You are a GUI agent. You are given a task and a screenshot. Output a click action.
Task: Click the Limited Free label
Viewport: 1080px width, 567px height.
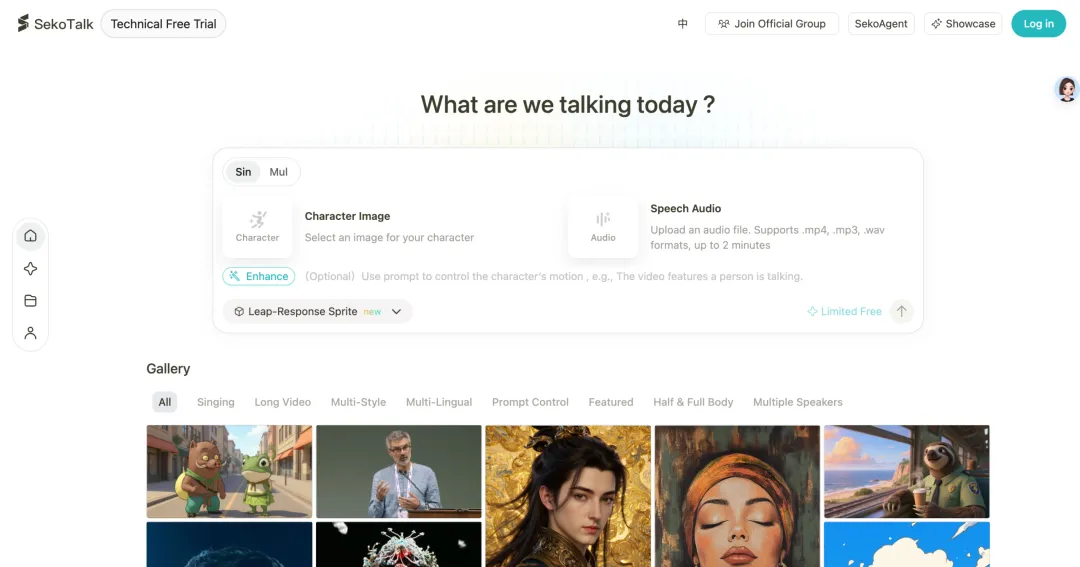click(x=844, y=311)
